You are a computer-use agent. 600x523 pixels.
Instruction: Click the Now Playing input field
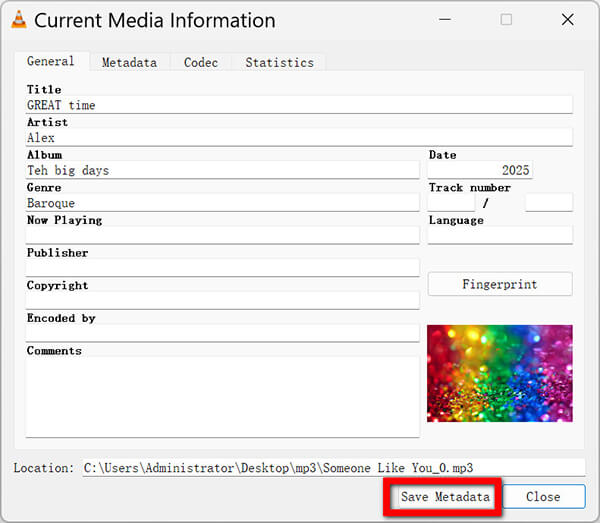coord(223,235)
